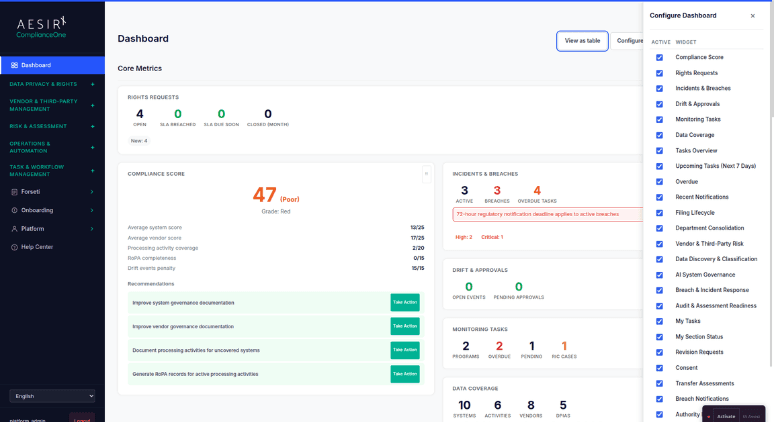Click the View as table button

tap(582, 41)
